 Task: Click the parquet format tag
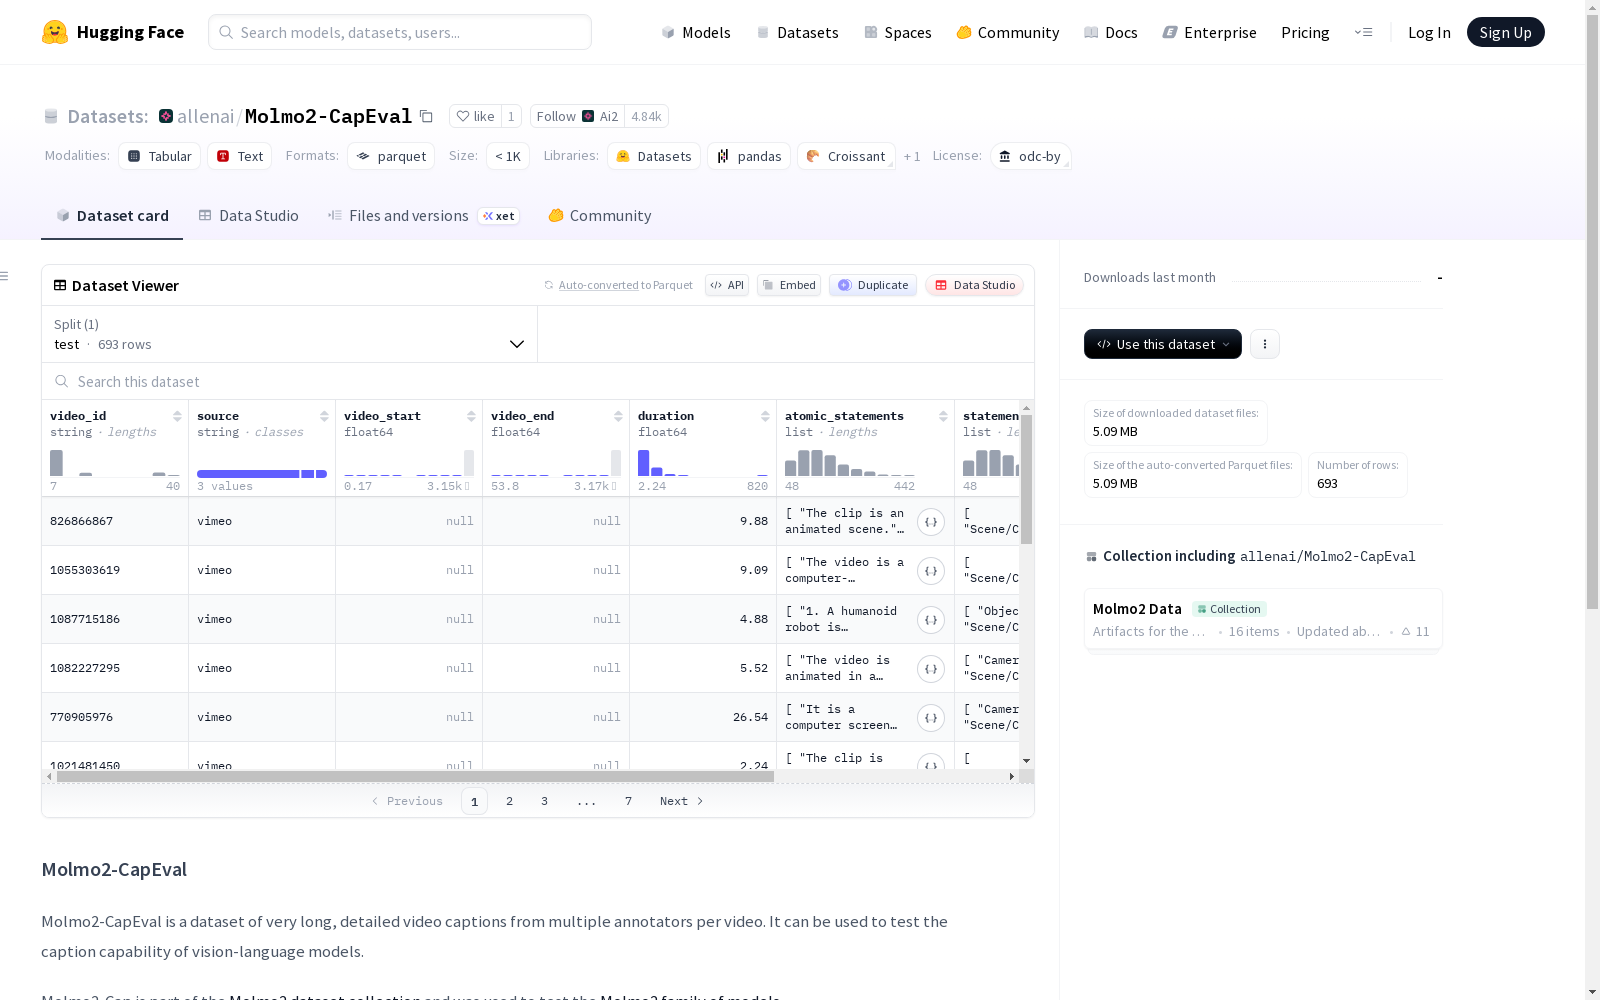tap(391, 156)
